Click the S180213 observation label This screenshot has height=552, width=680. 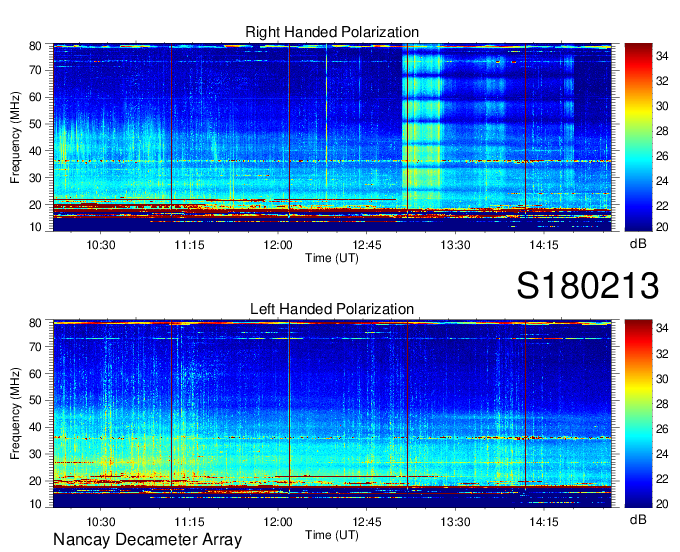(588, 285)
